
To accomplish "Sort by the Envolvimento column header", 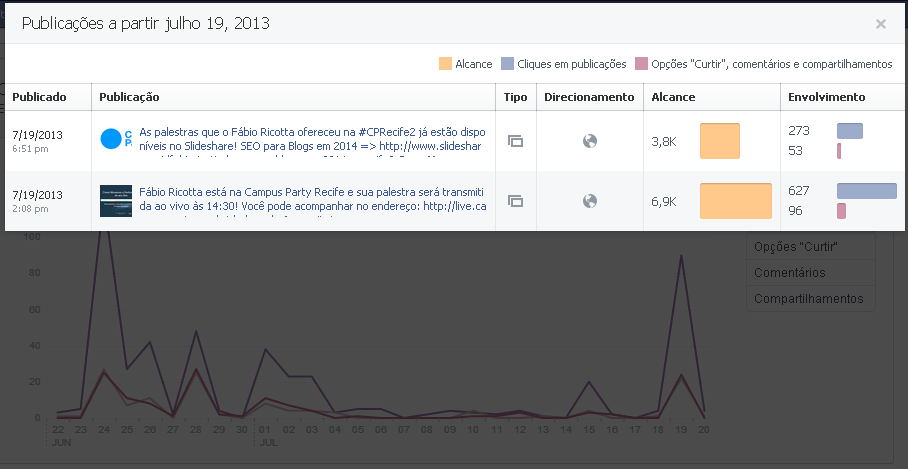I will [826, 97].
